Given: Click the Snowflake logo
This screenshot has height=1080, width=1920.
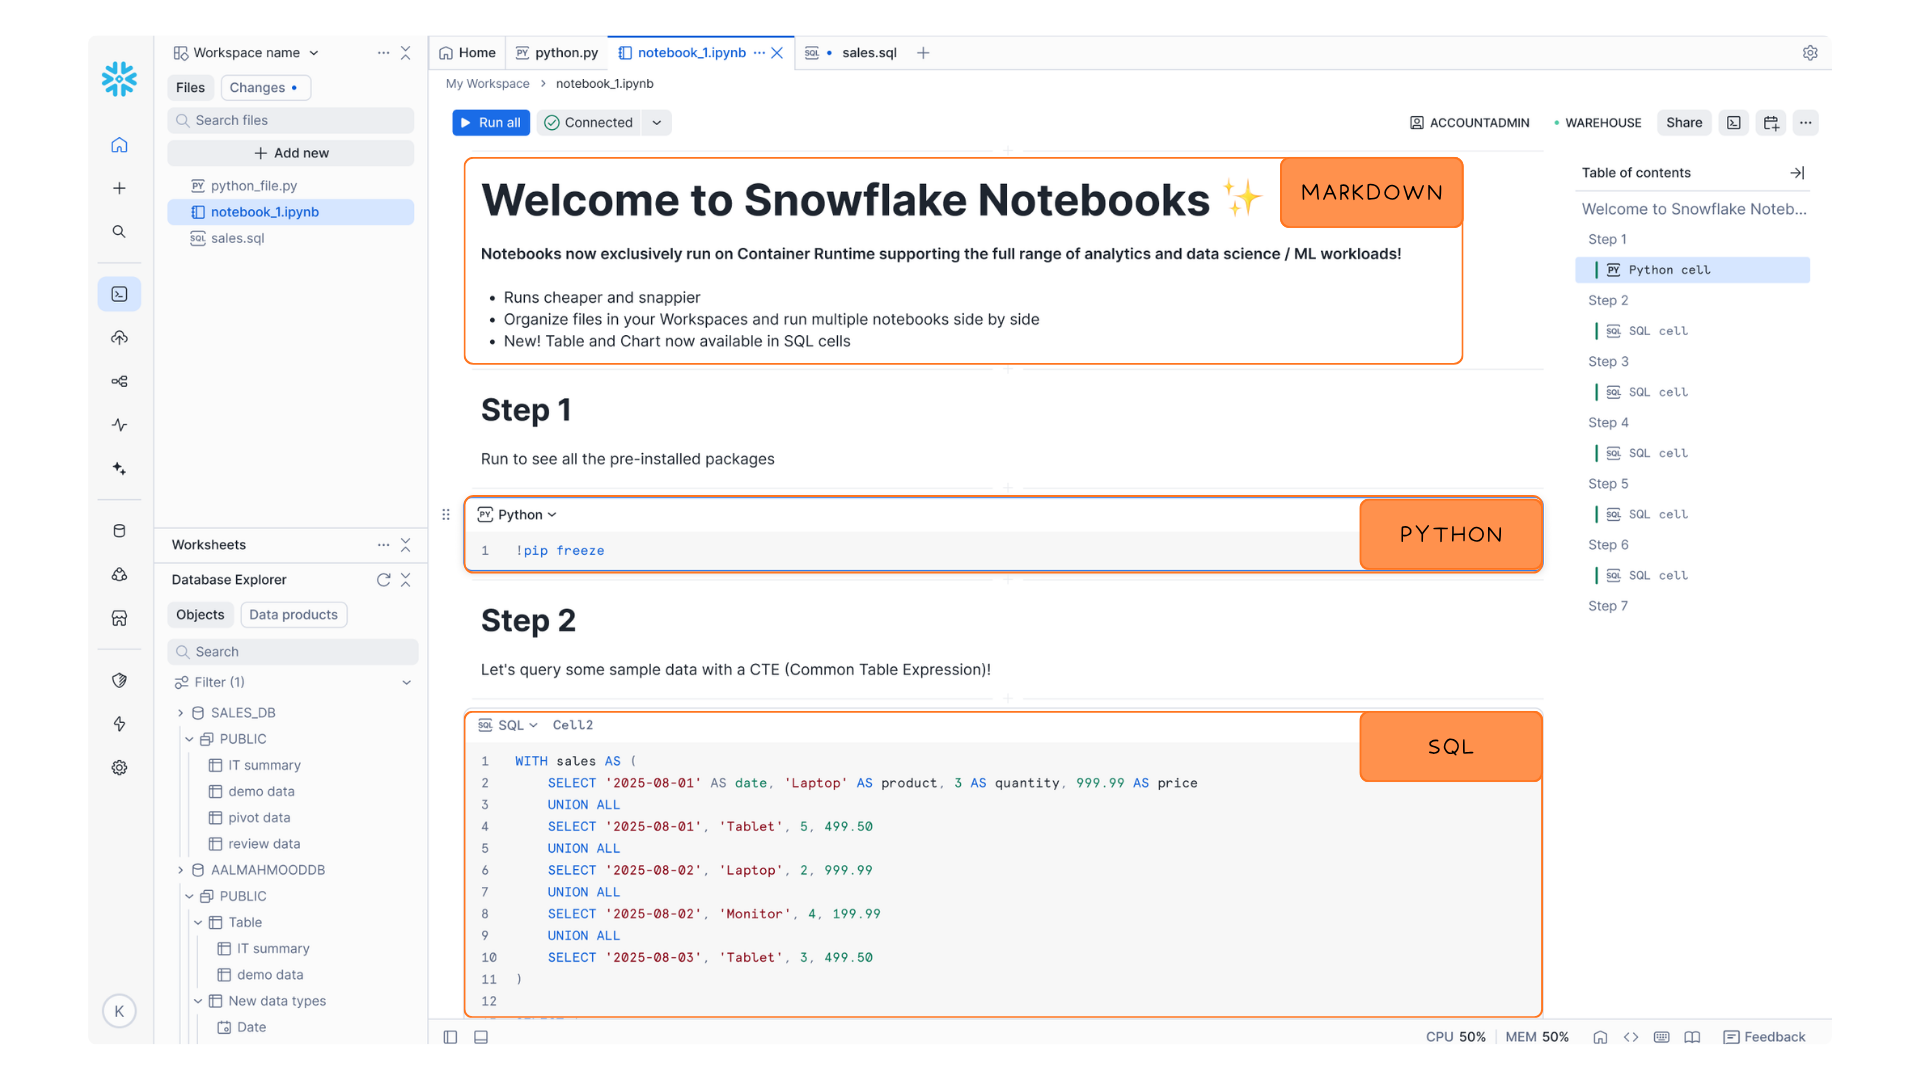Looking at the screenshot, I should [x=119, y=79].
